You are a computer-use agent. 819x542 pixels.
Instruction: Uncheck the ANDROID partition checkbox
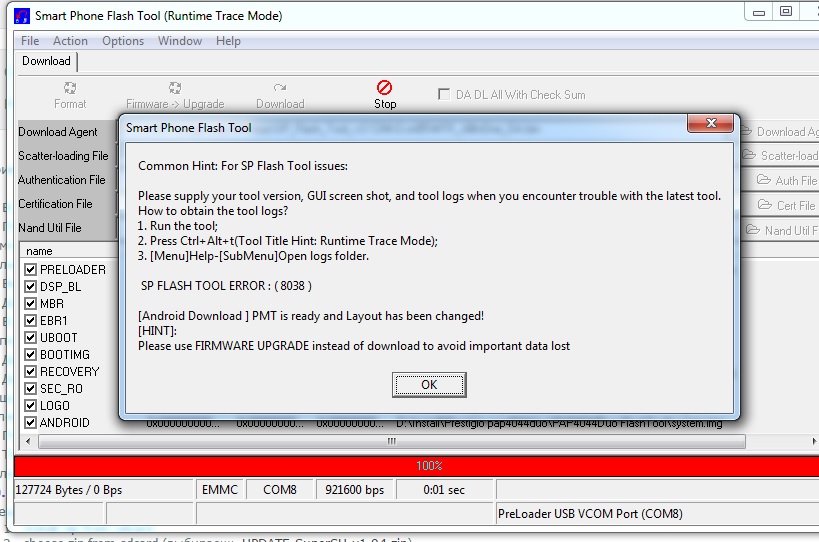[x=31, y=423]
